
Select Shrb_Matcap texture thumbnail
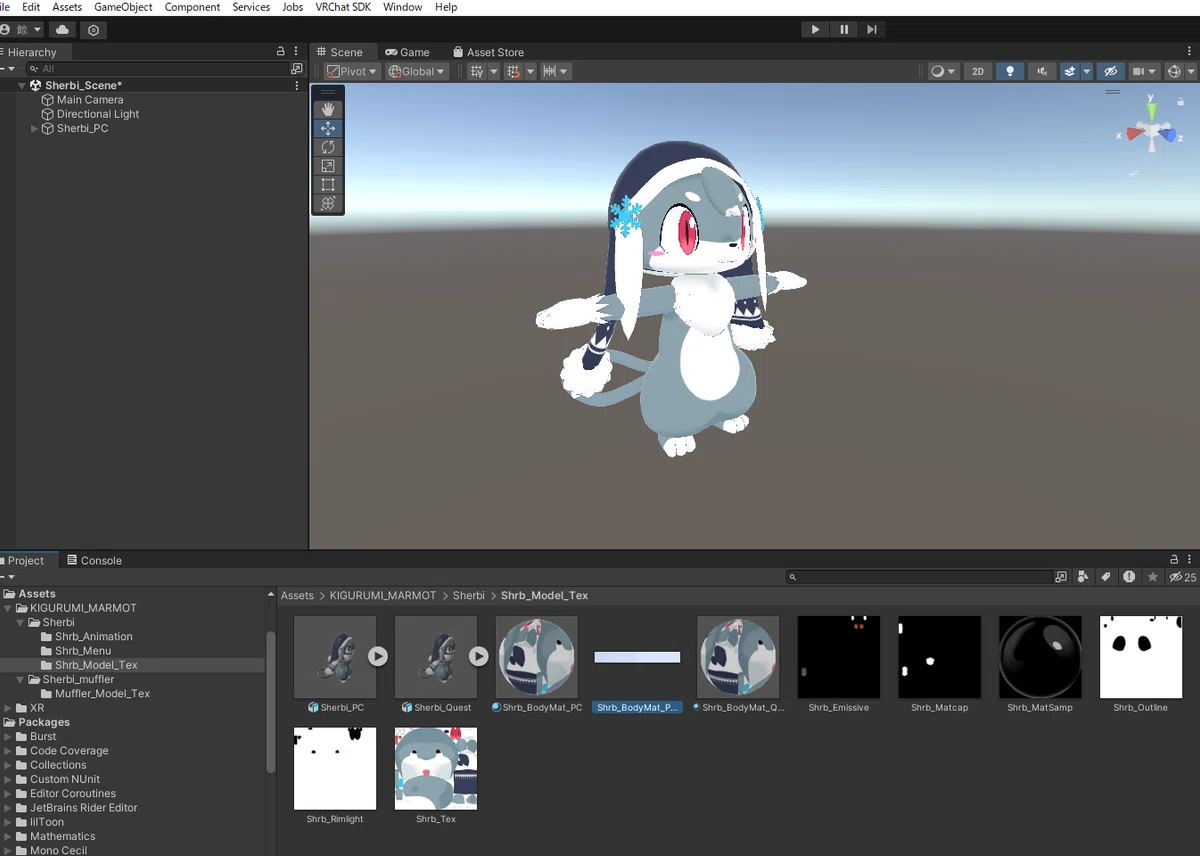pos(940,657)
